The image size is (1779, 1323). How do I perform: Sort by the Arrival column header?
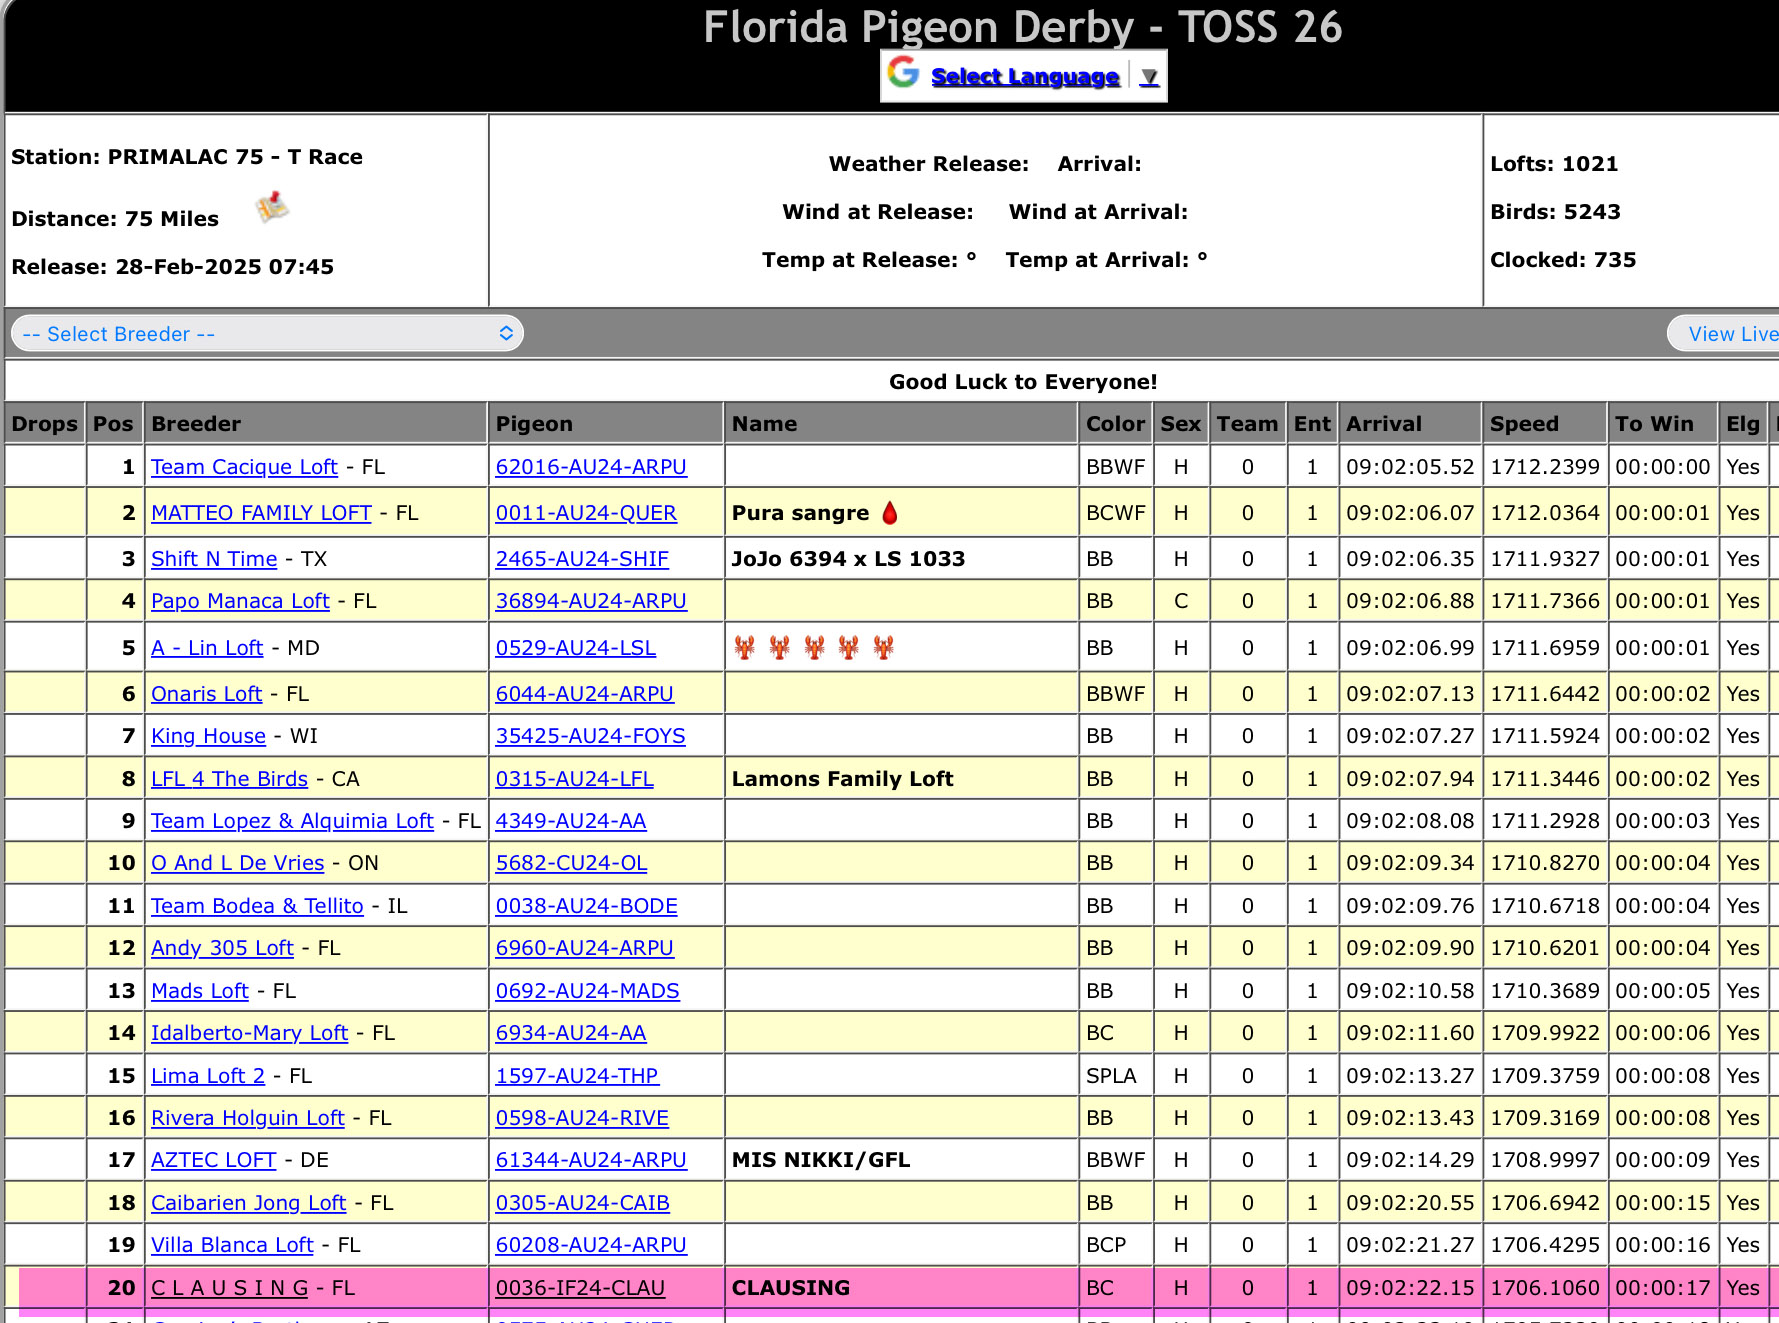[x=1383, y=424]
